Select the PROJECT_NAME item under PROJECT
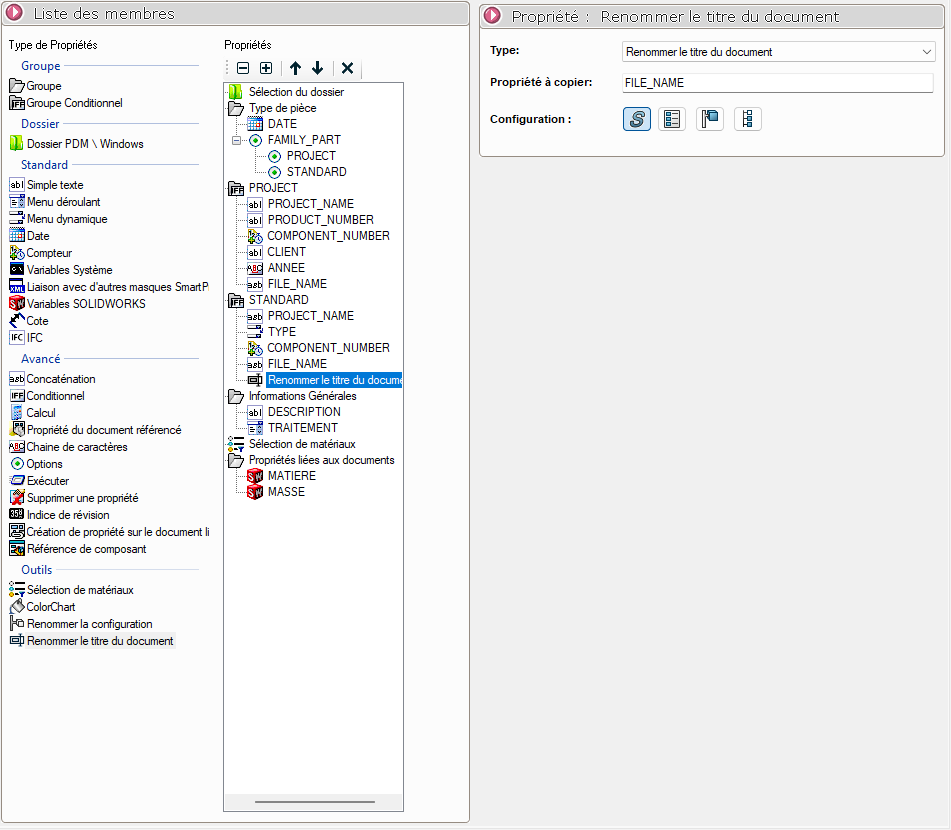951x830 pixels. click(310, 204)
